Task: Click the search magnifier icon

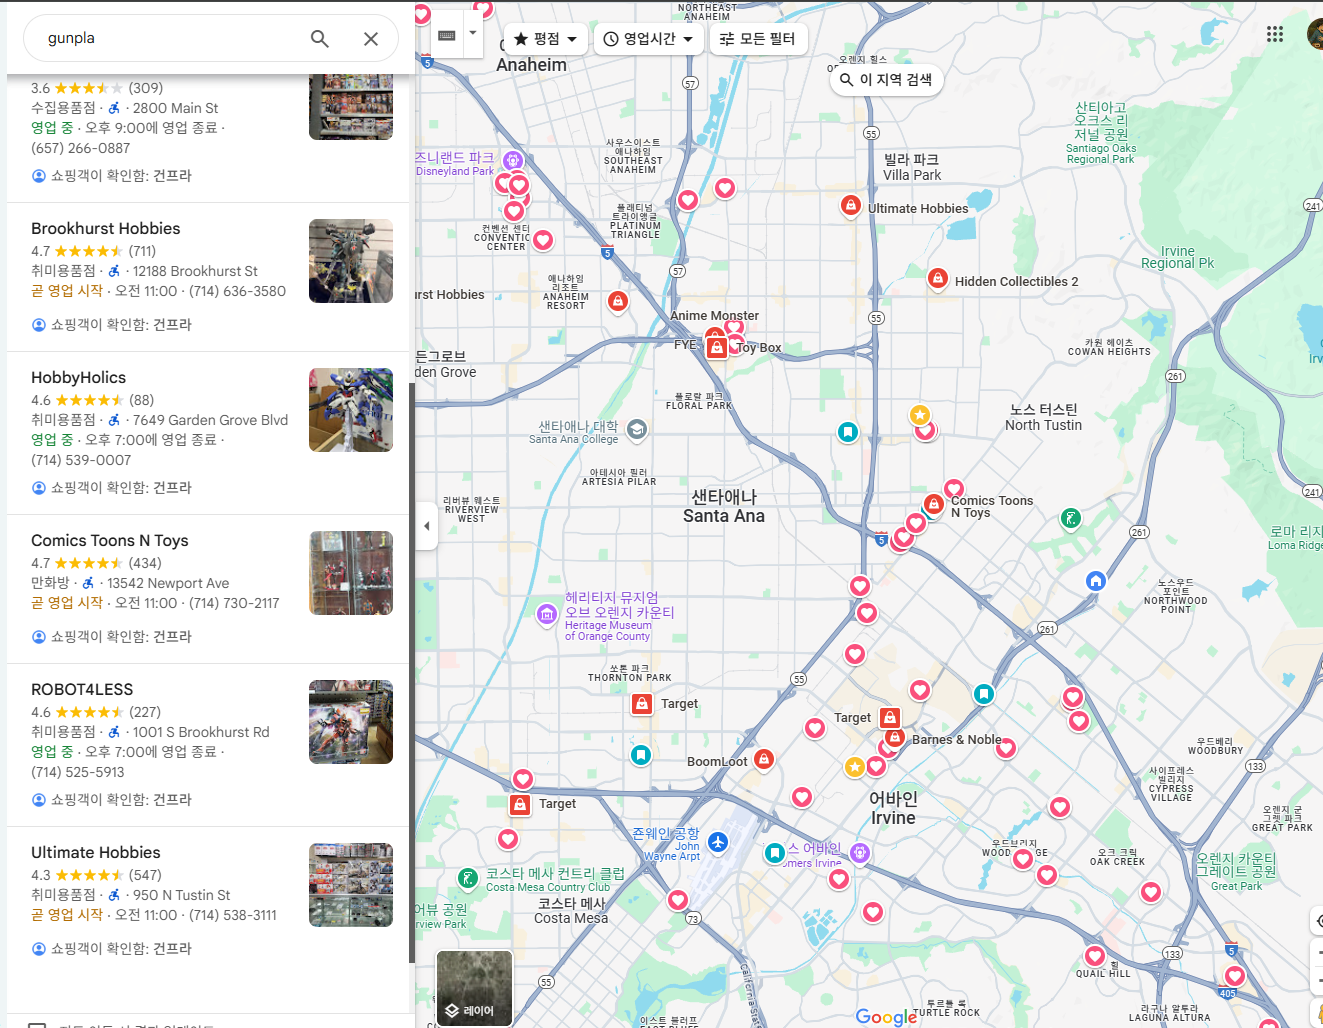Action: [320, 39]
